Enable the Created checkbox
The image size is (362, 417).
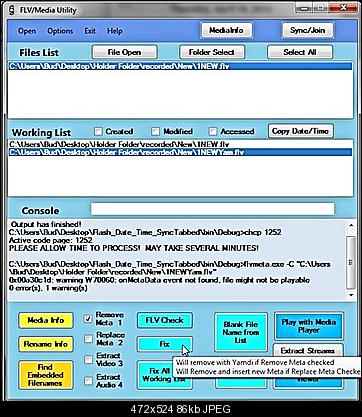[x=98, y=132]
